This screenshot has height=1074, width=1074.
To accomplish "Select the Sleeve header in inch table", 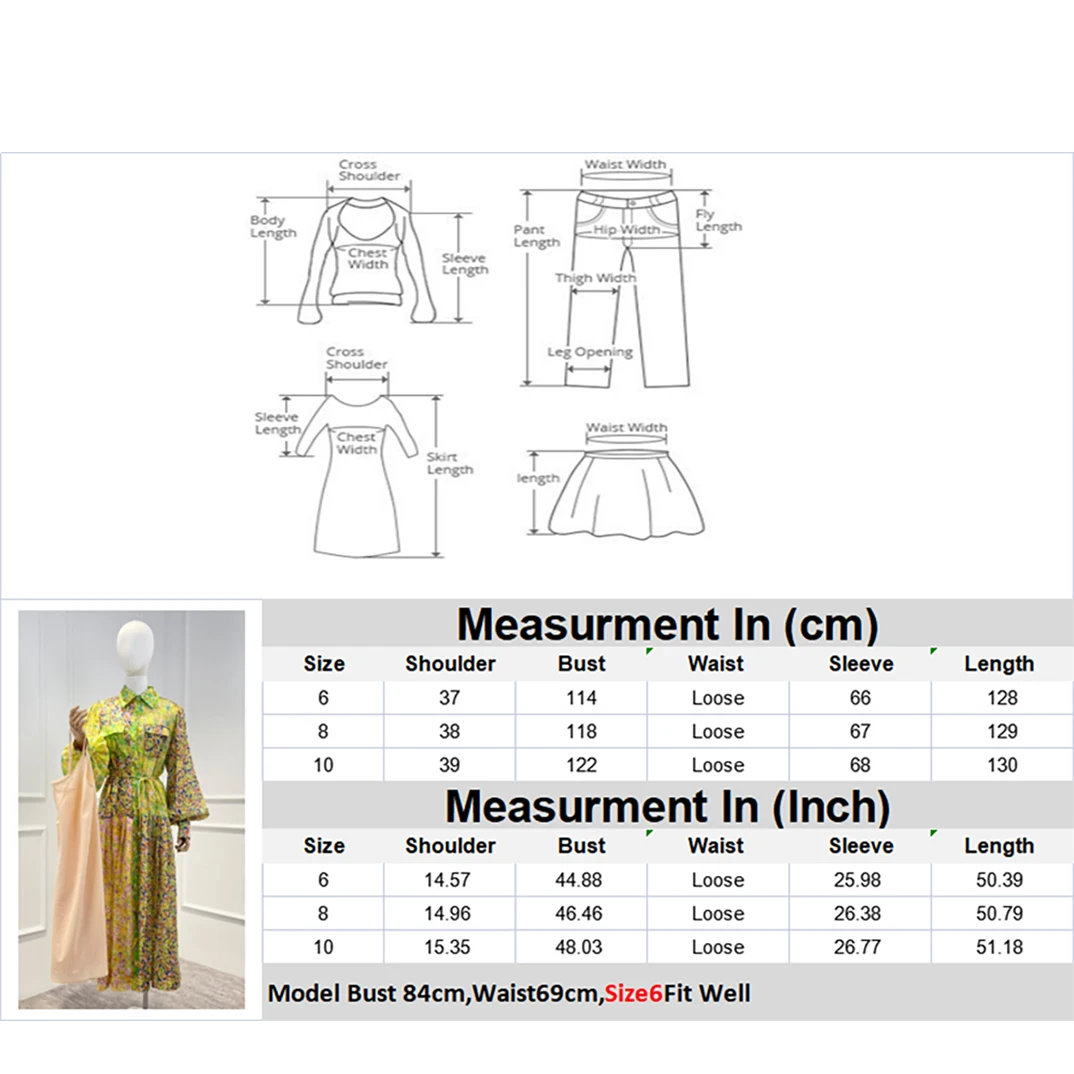I will click(x=861, y=846).
